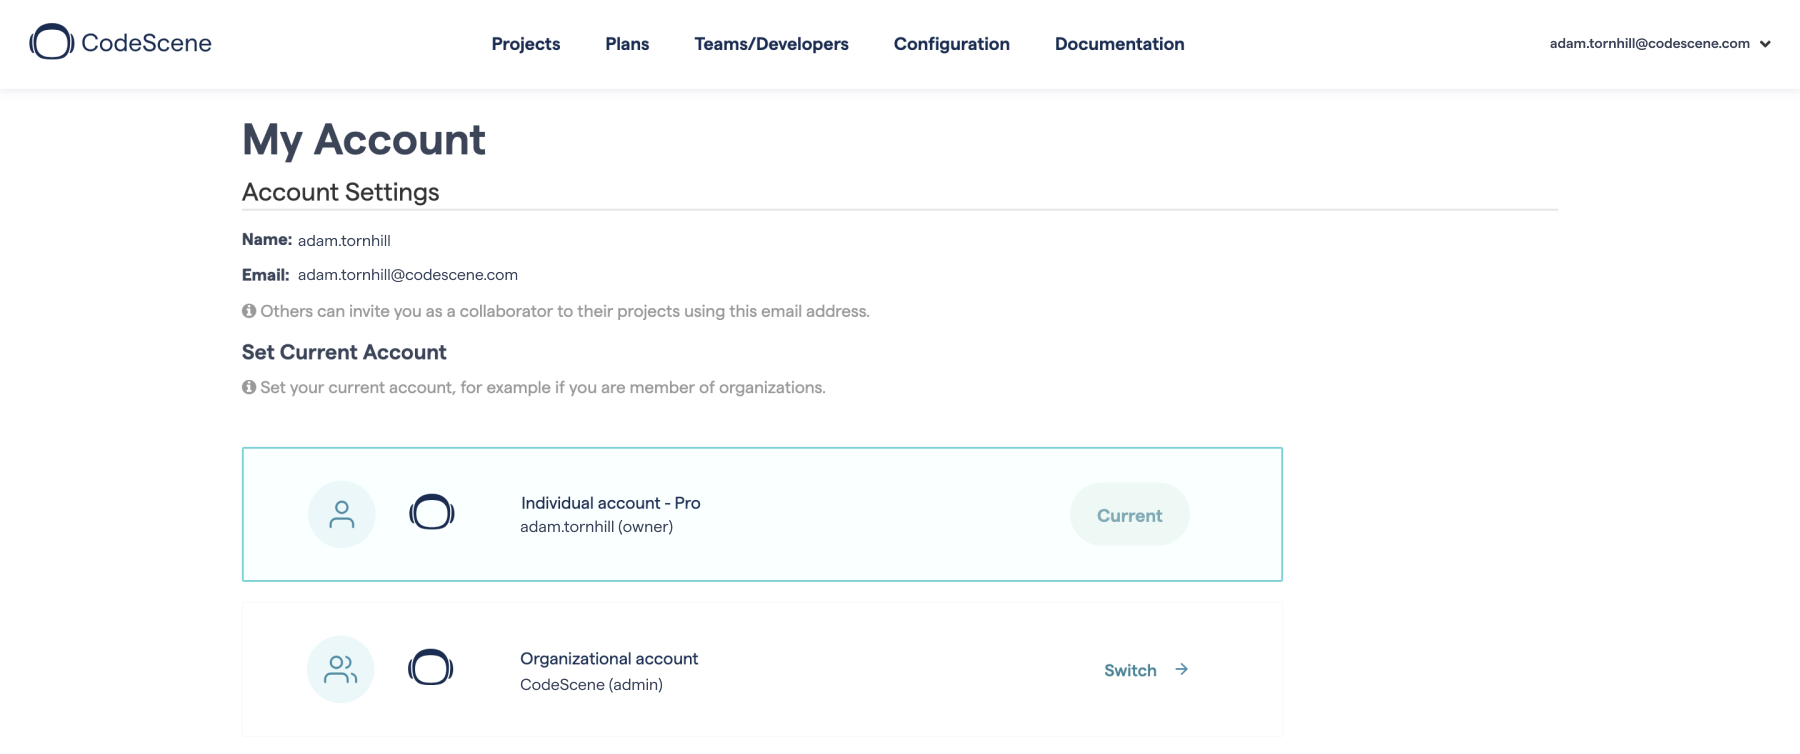Click the email value adam.tornhill@codescene.com in settings

[x=408, y=275]
